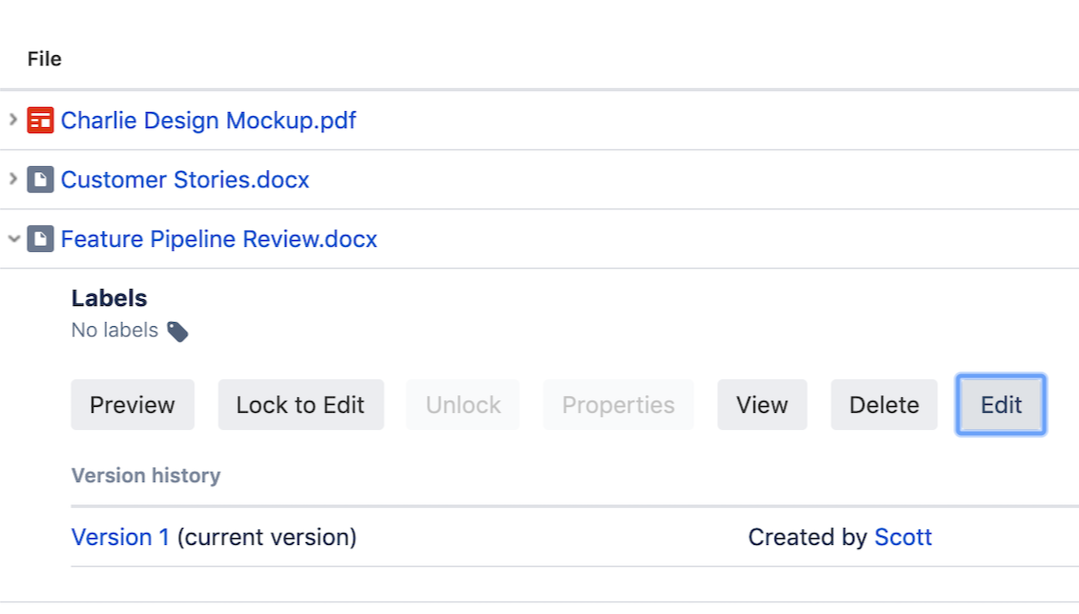Click the highlighted Edit button
The height and width of the screenshot is (614, 1079).
point(1001,405)
